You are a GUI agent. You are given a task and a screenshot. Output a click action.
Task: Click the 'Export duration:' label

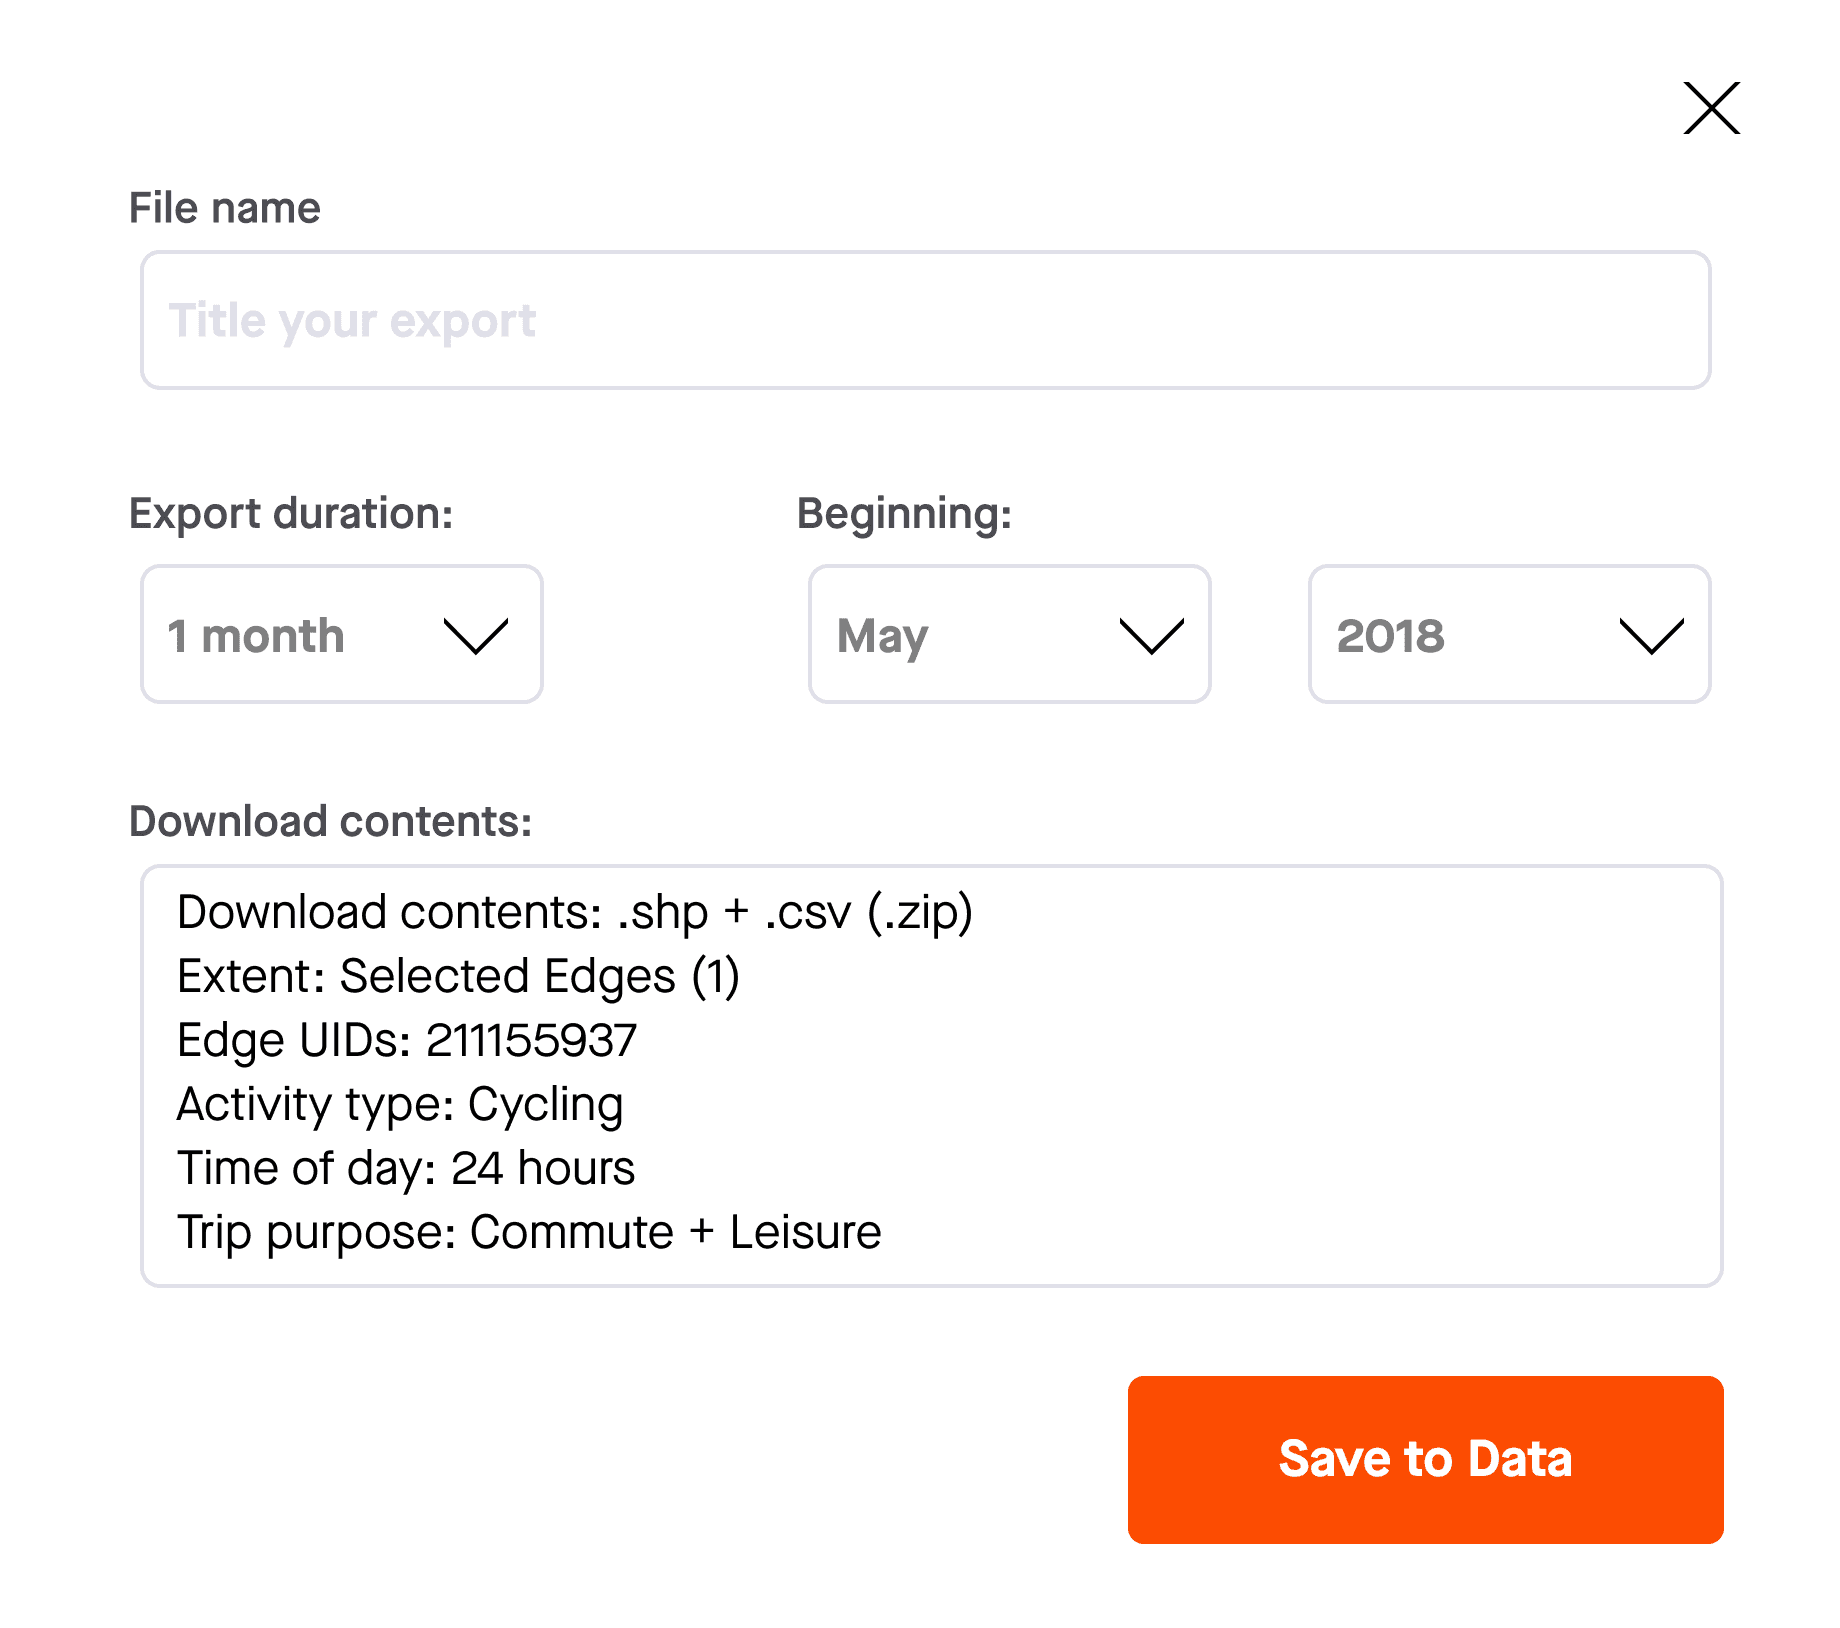click(291, 514)
